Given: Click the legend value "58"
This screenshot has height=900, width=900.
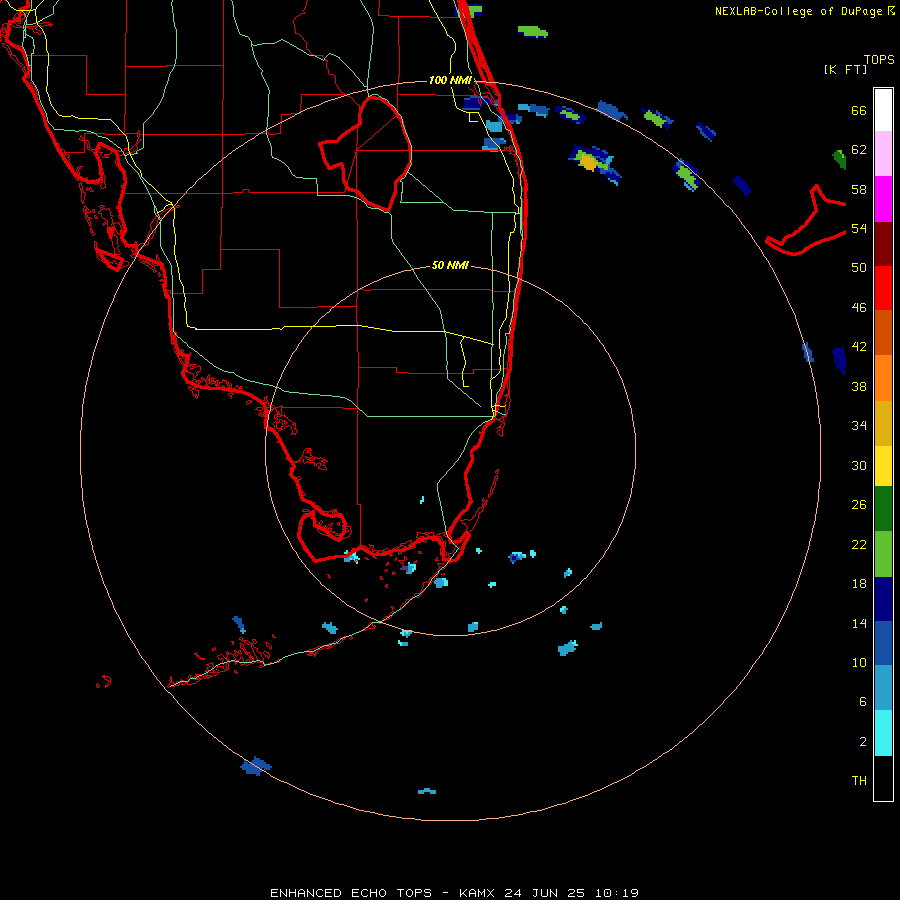Looking at the screenshot, I should [x=859, y=189].
